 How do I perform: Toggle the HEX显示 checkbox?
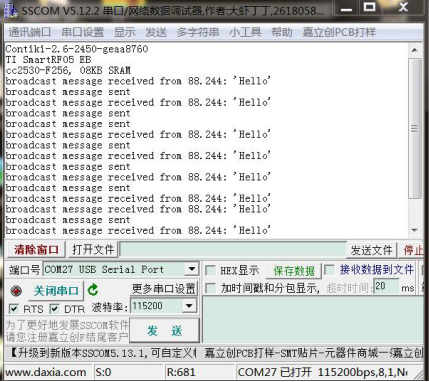(x=210, y=270)
